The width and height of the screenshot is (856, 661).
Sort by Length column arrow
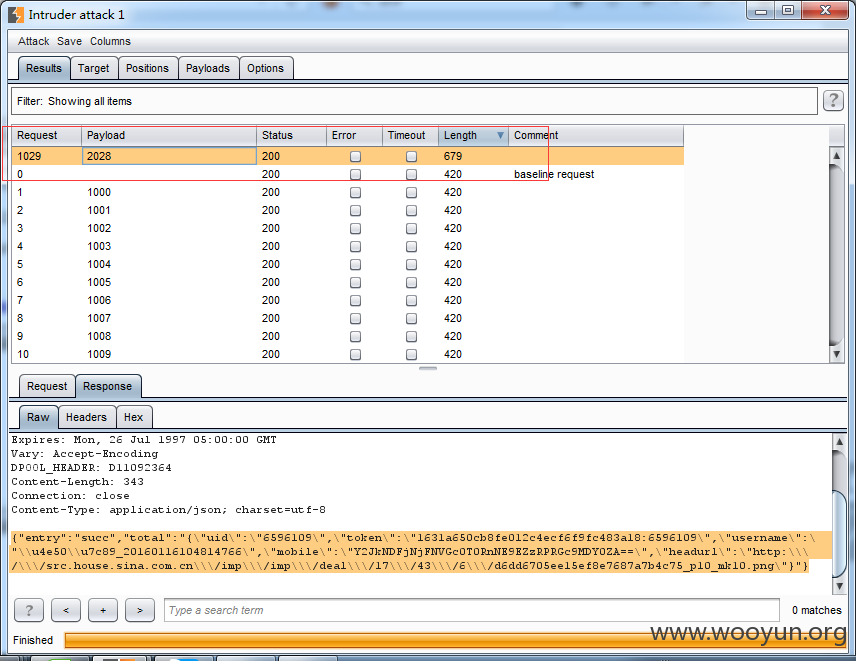(x=500, y=135)
